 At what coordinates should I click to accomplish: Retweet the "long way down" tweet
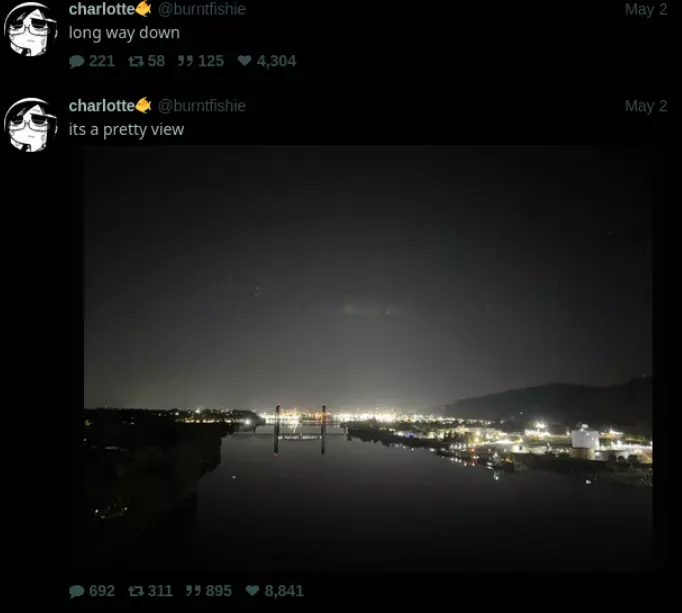(x=135, y=61)
